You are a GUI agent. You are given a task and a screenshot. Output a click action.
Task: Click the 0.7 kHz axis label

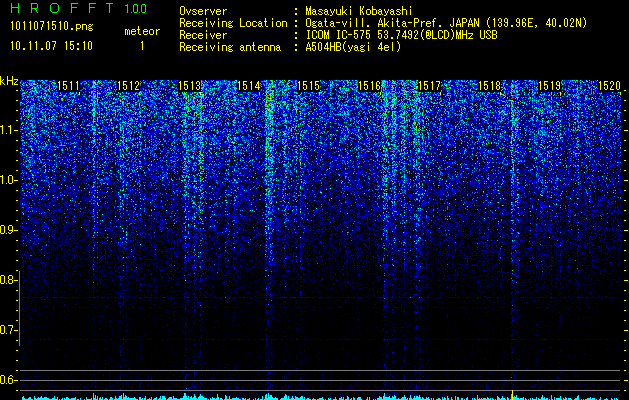click(x=8, y=330)
